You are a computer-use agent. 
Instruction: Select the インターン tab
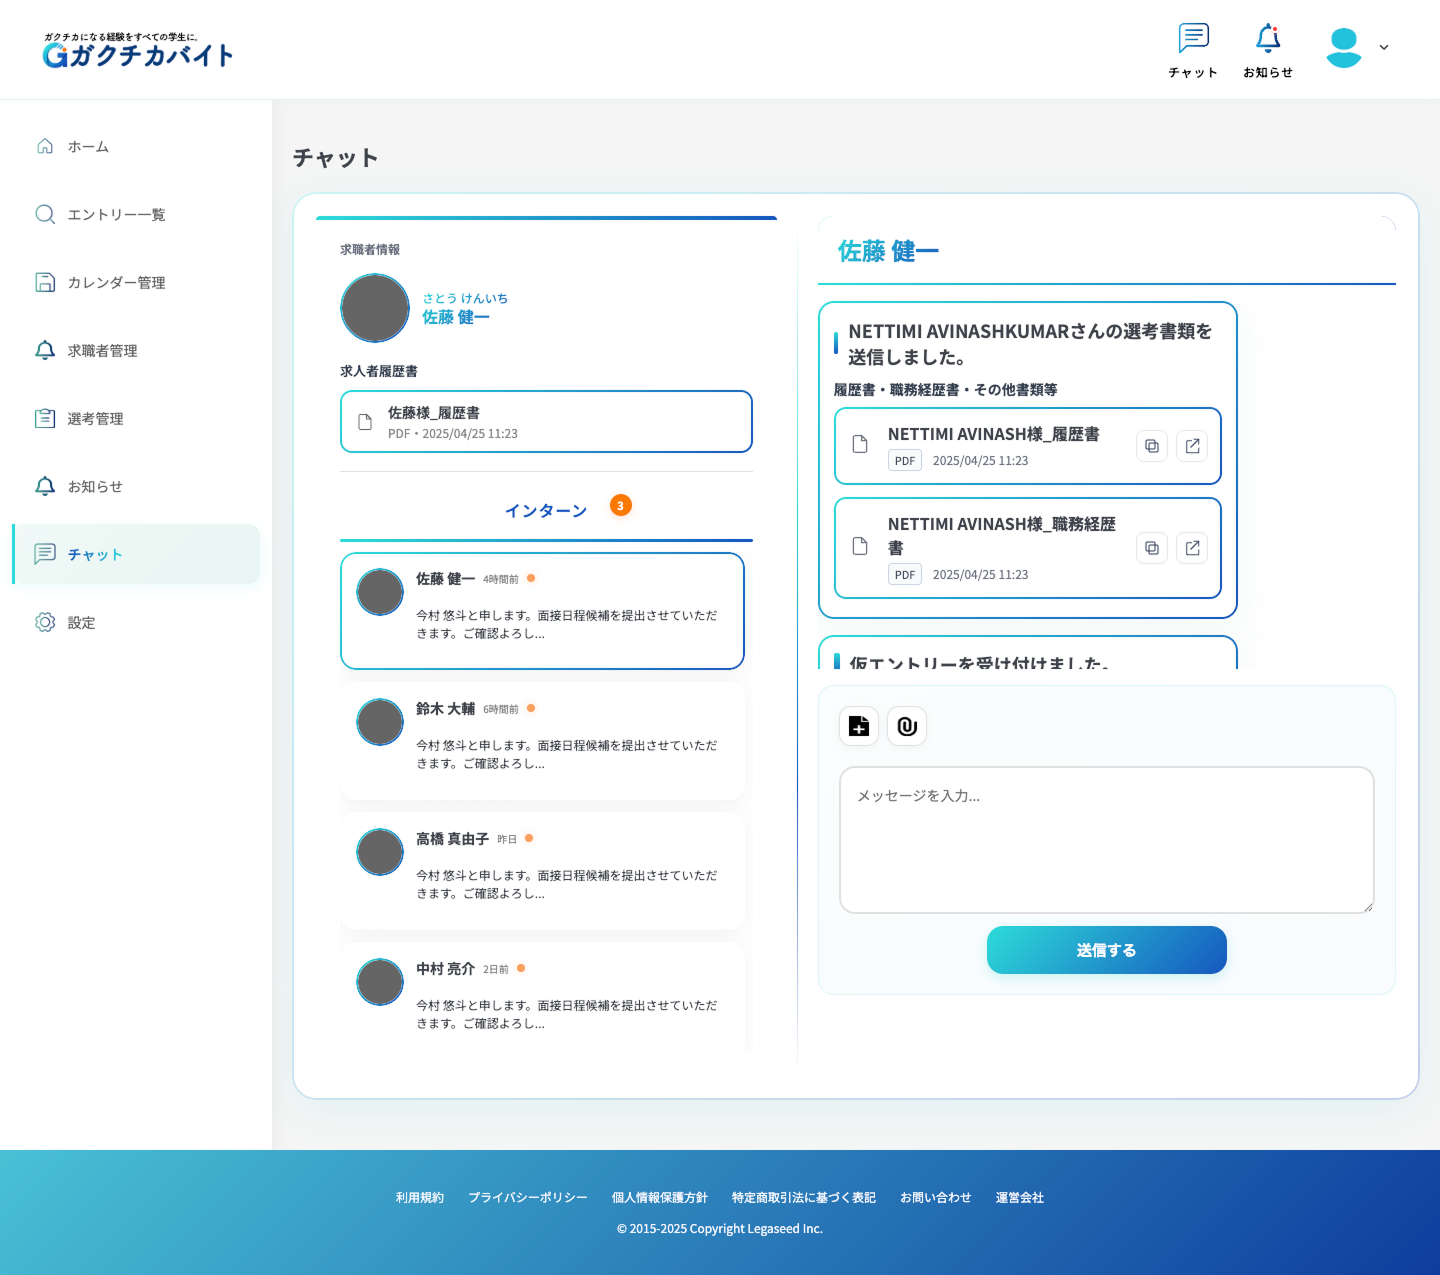(x=546, y=511)
